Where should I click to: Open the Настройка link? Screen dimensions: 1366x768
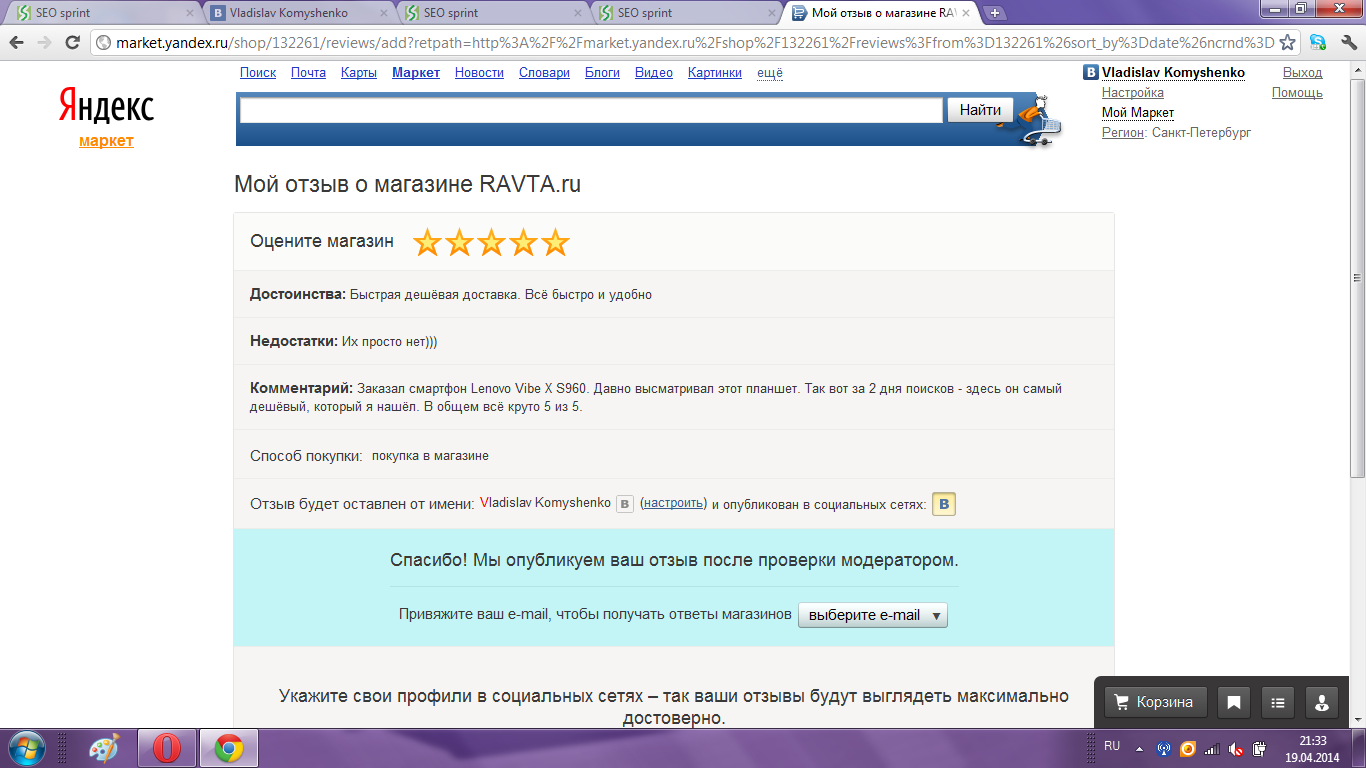pyautogui.click(x=1133, y=93)
